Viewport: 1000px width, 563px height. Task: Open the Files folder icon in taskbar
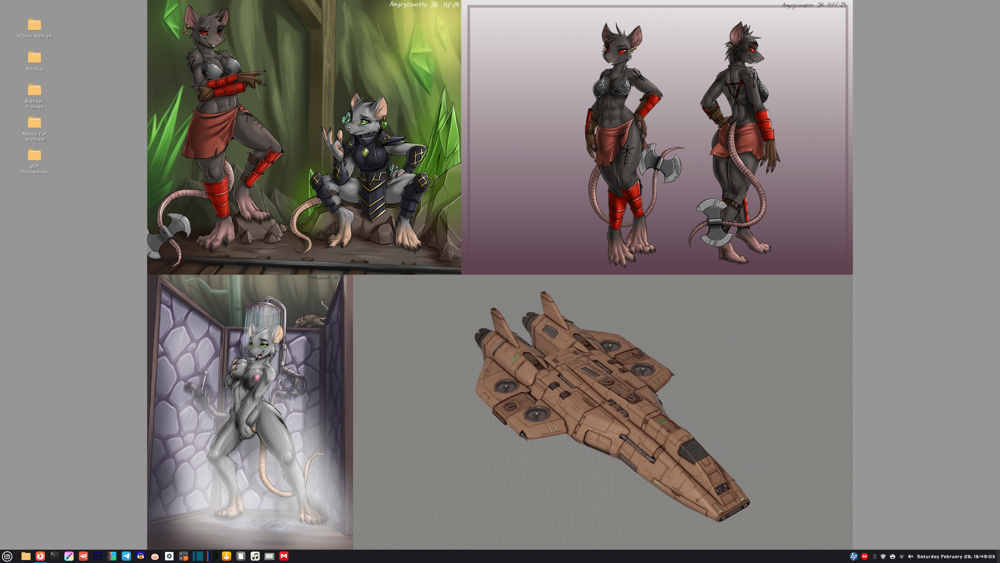[x=26, y=557]
